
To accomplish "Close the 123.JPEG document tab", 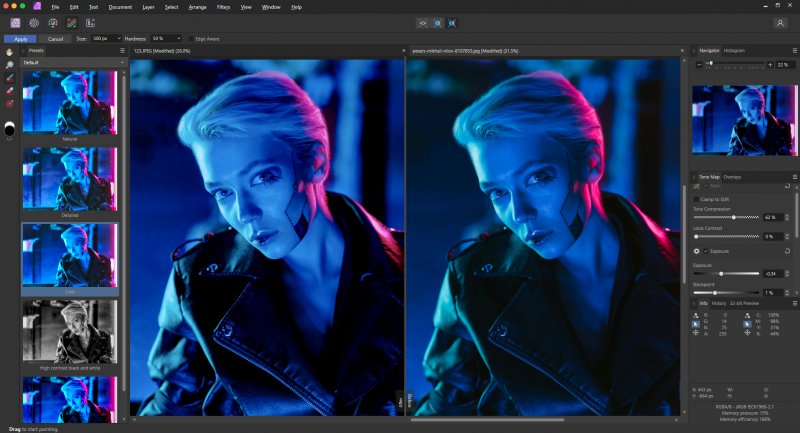I will tap(404, 50).
